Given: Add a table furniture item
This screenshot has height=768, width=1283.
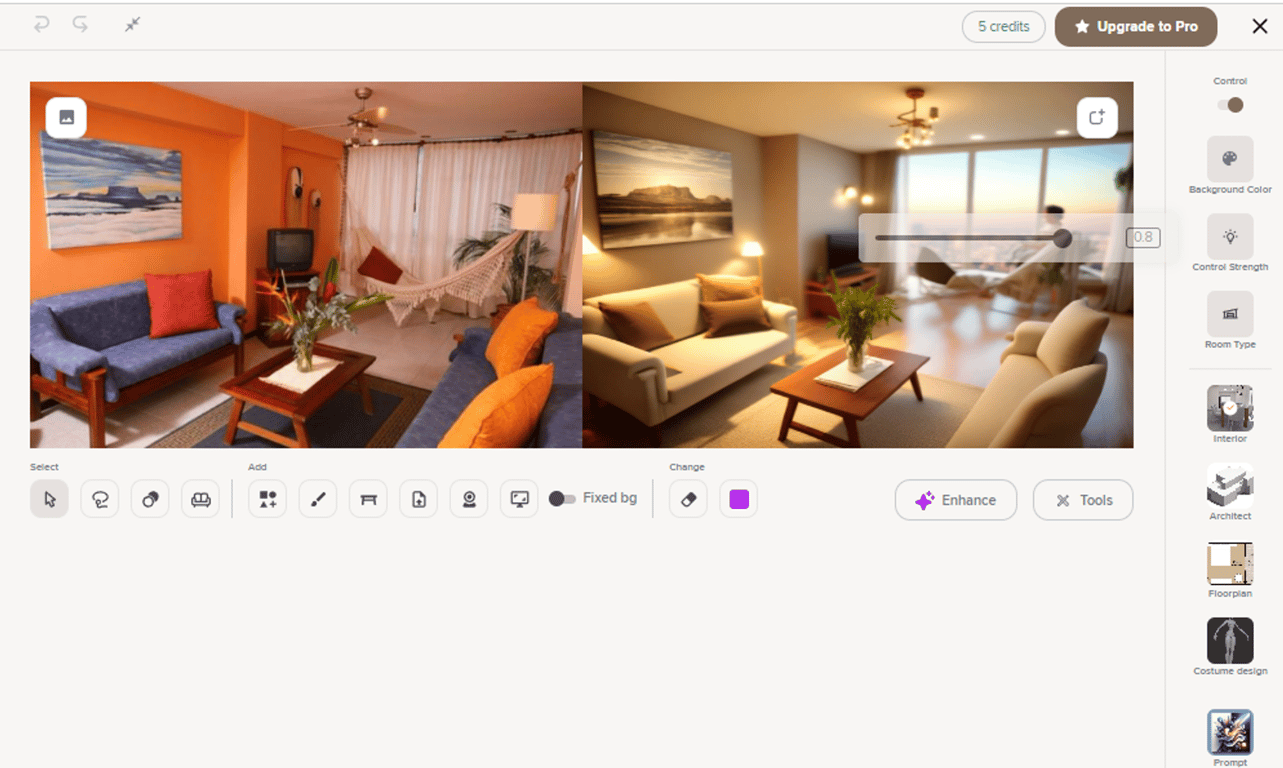Looking at the screenshot, I should point(368,499).
